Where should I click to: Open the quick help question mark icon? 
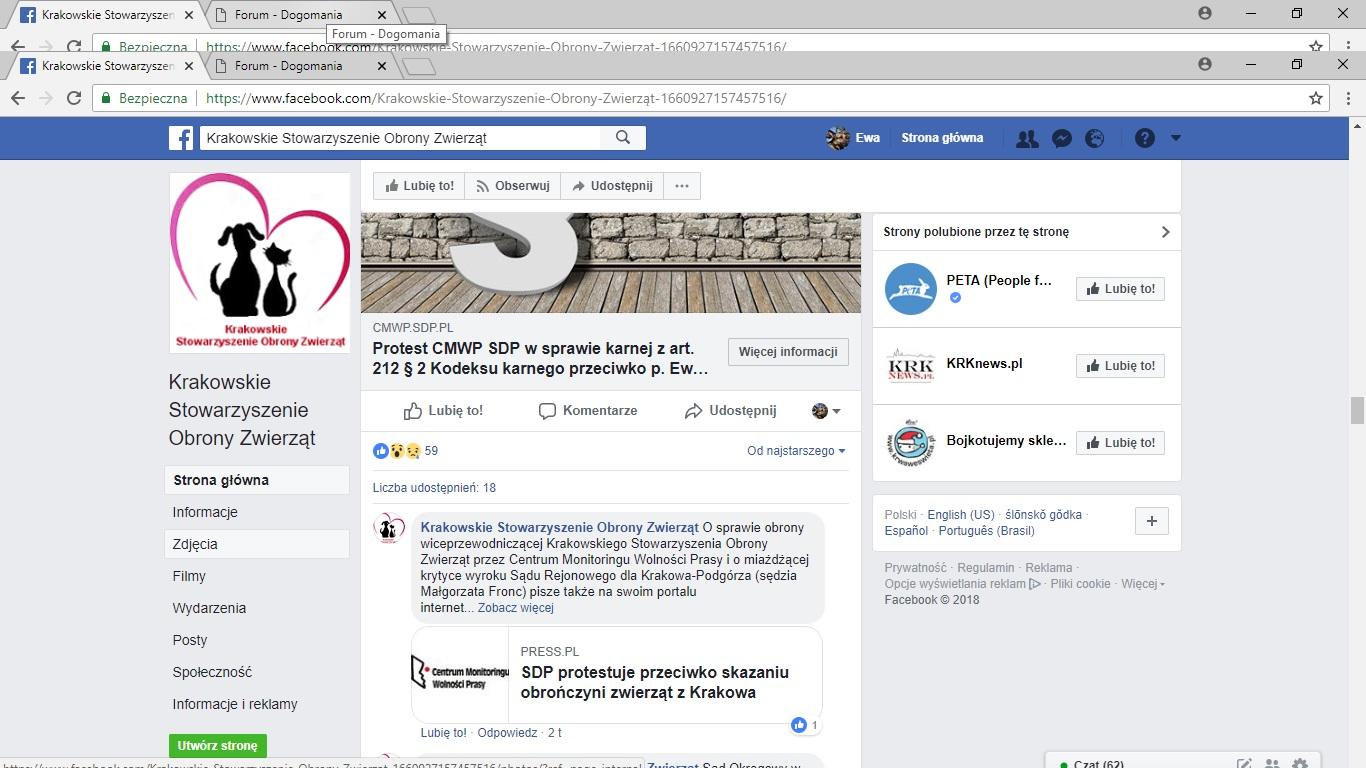(x=1145, y=139)
